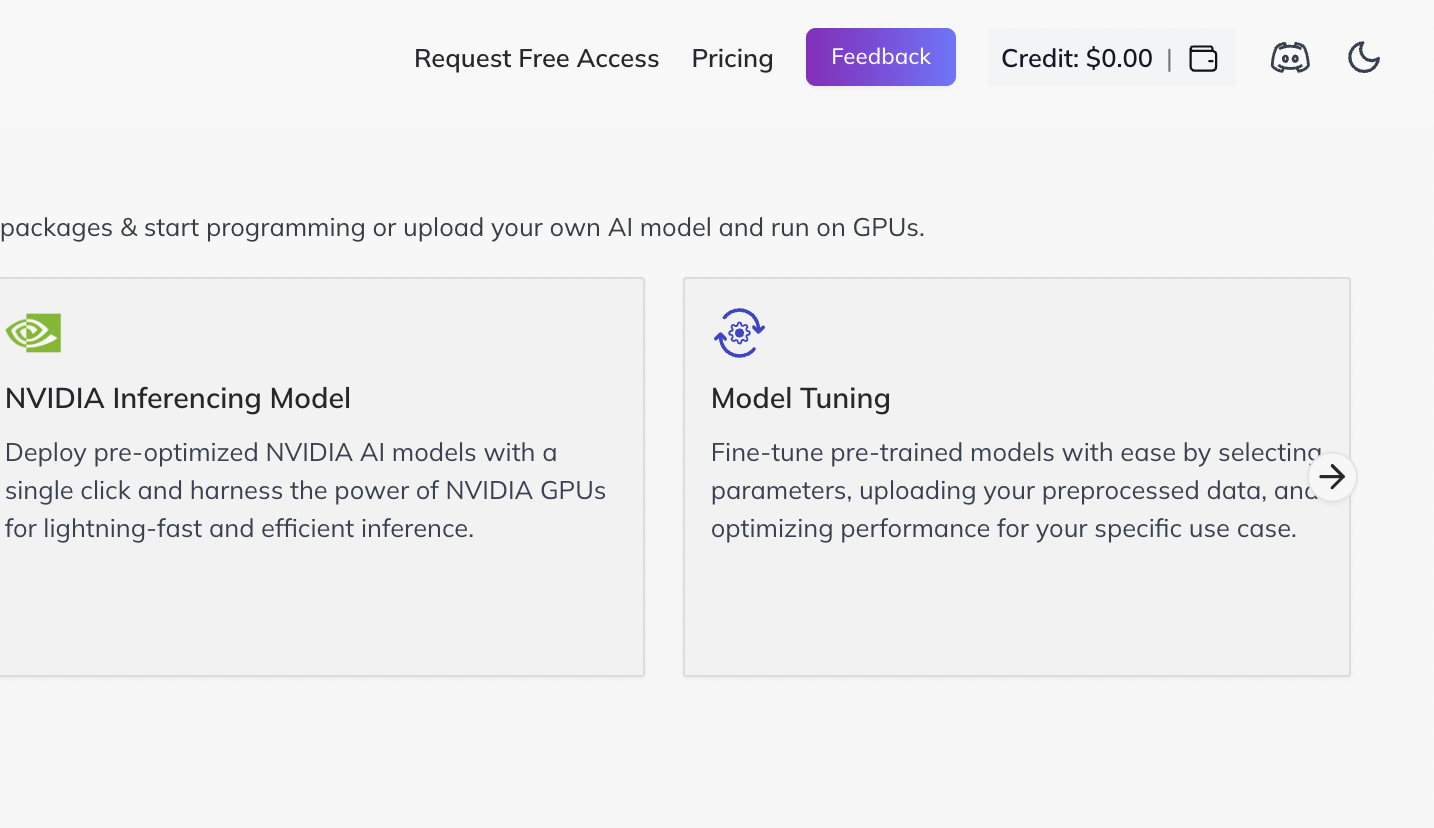Click empty space inside the NVIDIA card
Viewport: 1434px width, 828px height.
click(x=320, y=610)
